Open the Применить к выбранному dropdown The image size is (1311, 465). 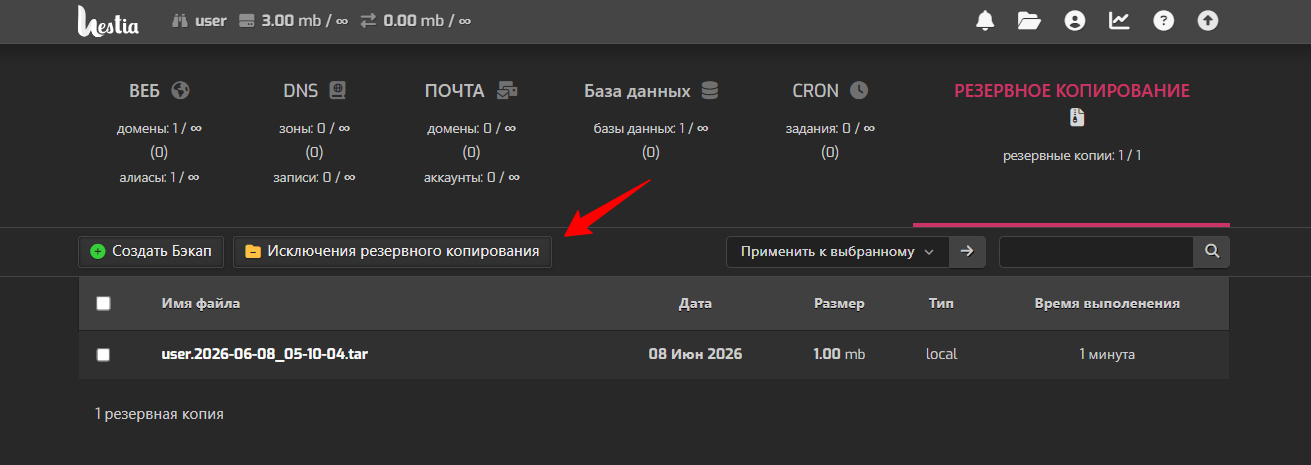tap(837, 252)
